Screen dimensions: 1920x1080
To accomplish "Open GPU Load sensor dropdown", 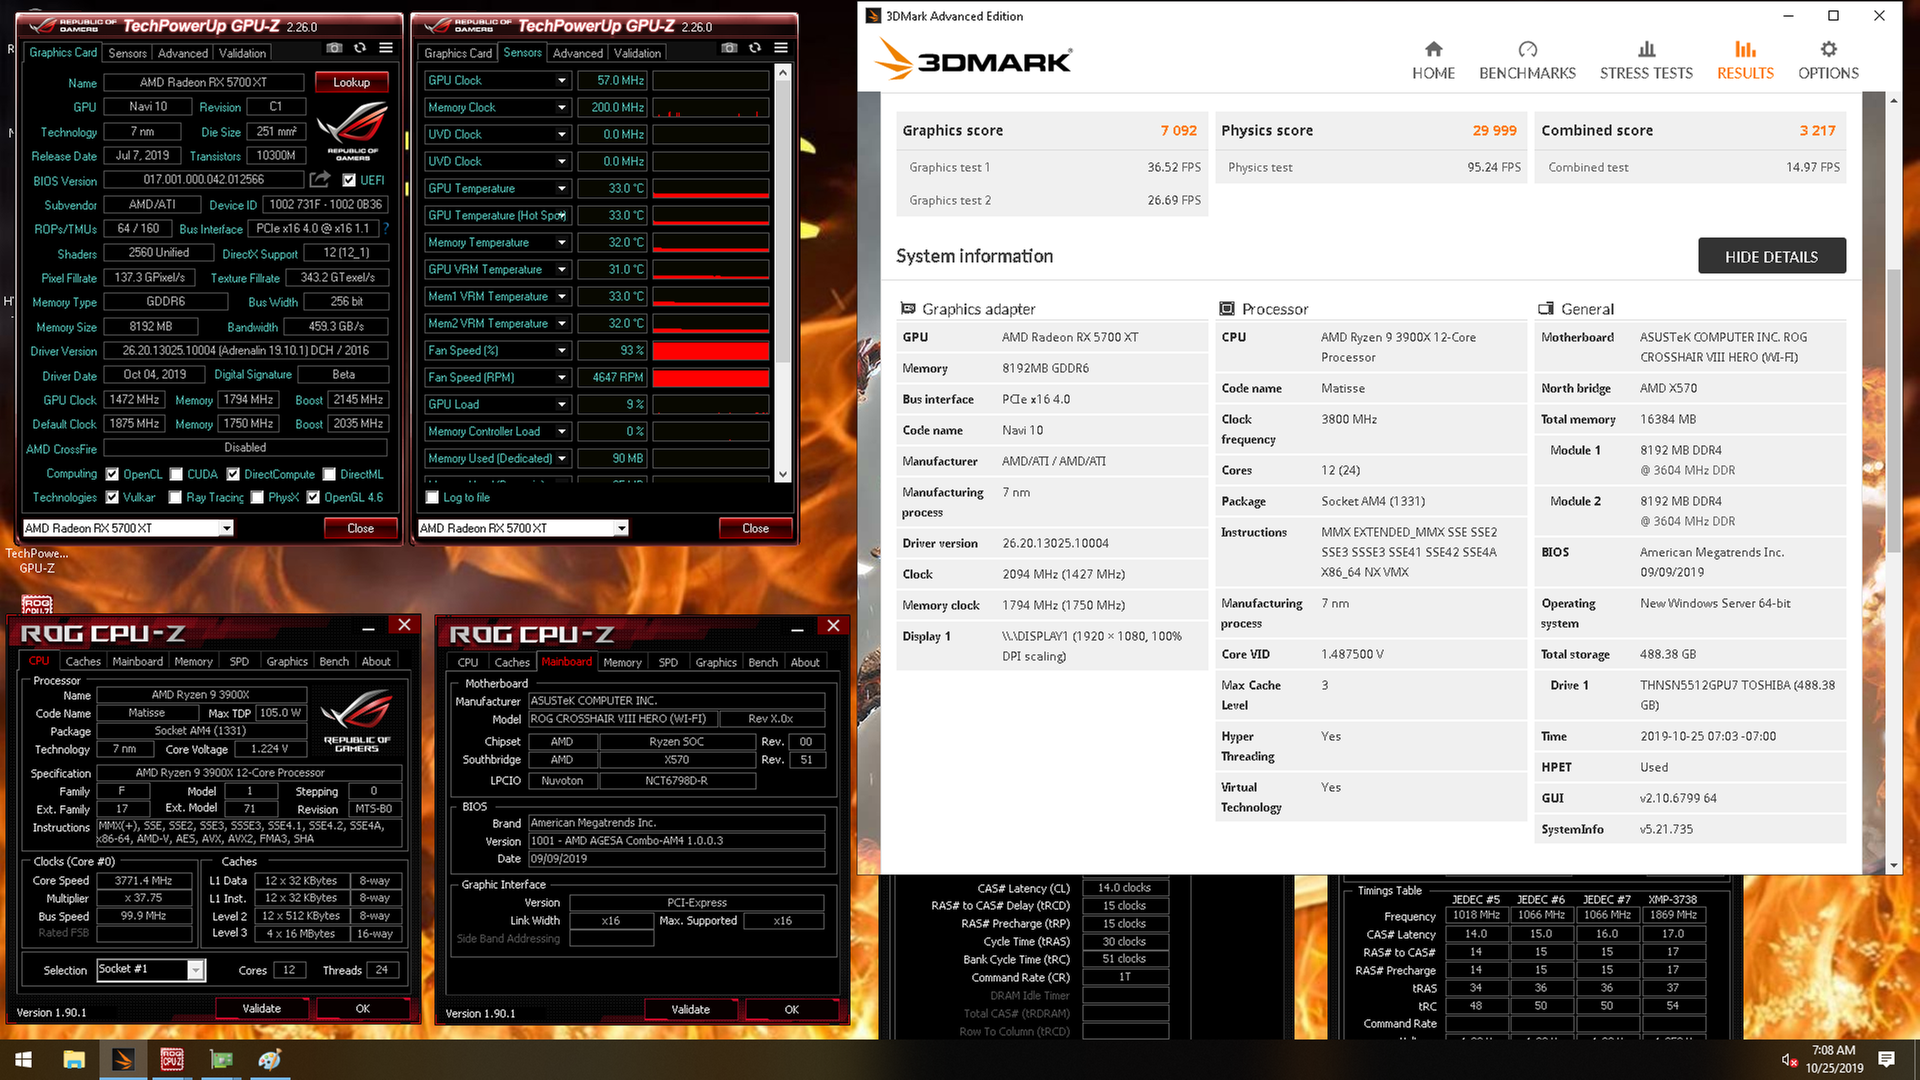I will [561, 404].
